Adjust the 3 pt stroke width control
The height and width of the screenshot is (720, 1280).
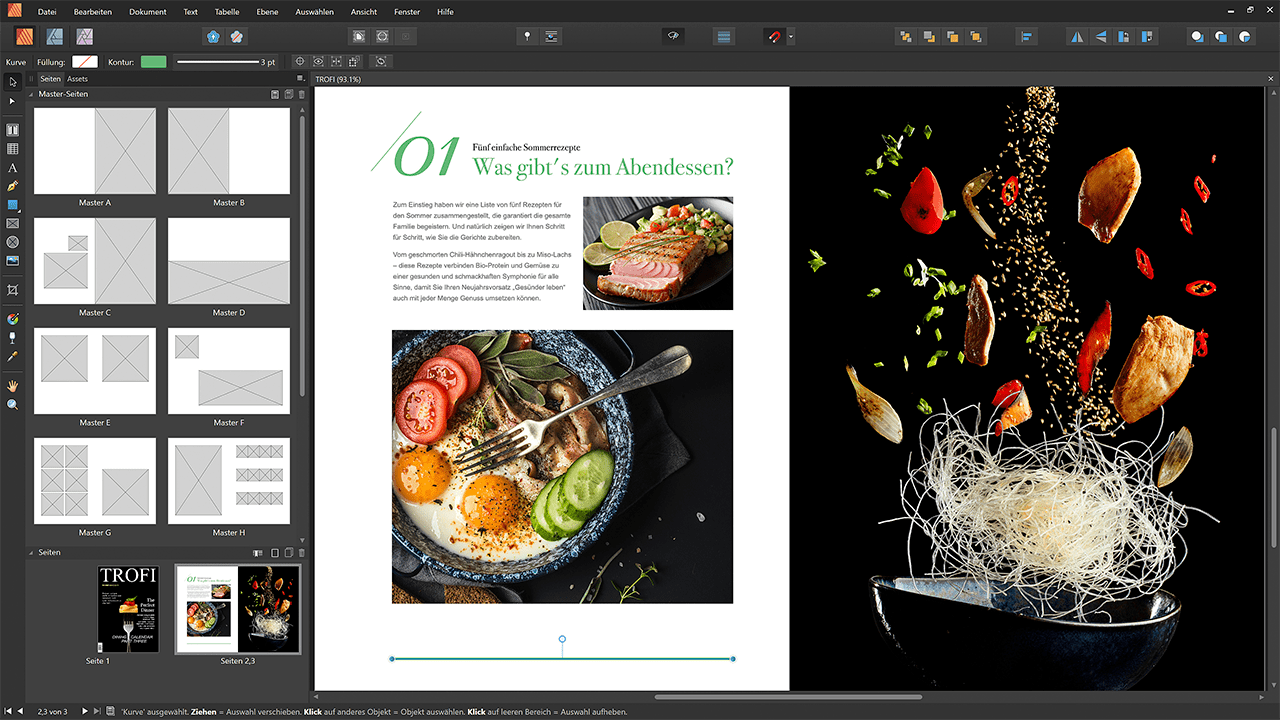(226, 62)
